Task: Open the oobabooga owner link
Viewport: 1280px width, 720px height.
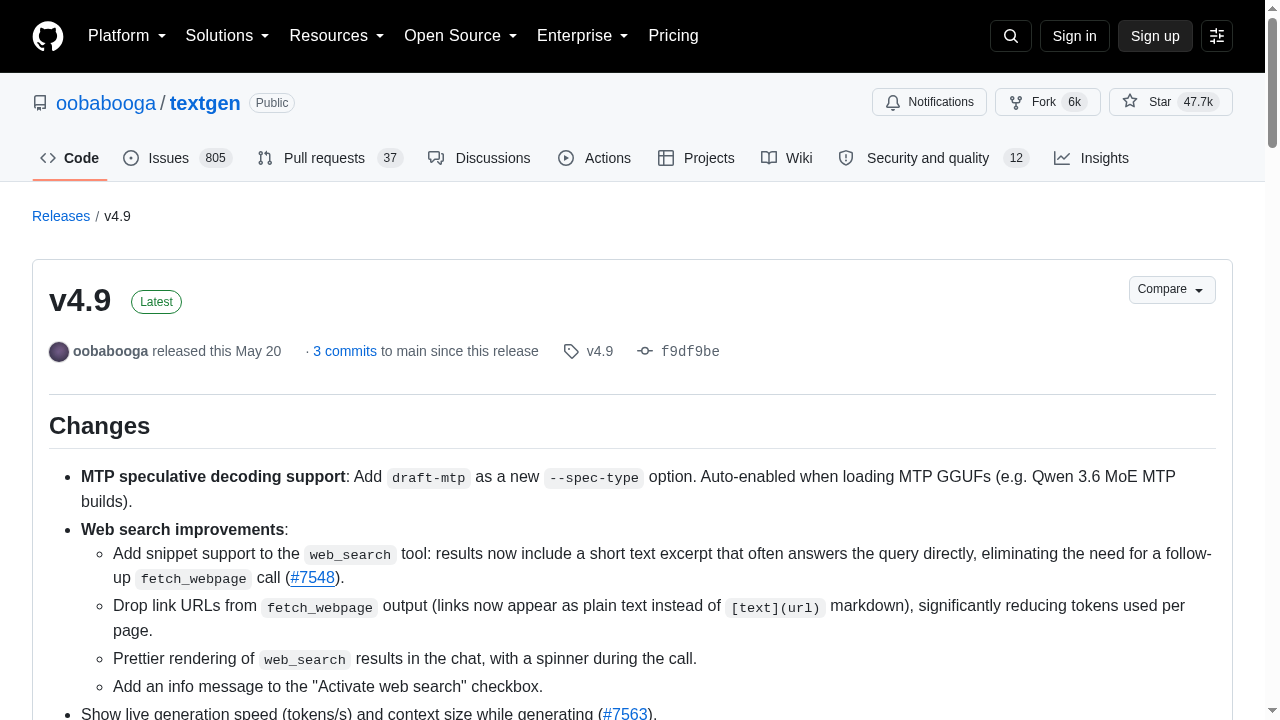Action: tap(106, 103)
